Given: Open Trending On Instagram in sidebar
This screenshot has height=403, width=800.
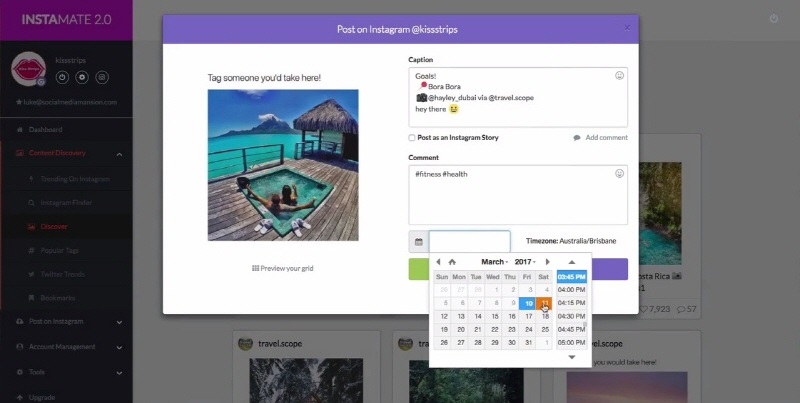Looking at the screenshot, I should (75, 179).
